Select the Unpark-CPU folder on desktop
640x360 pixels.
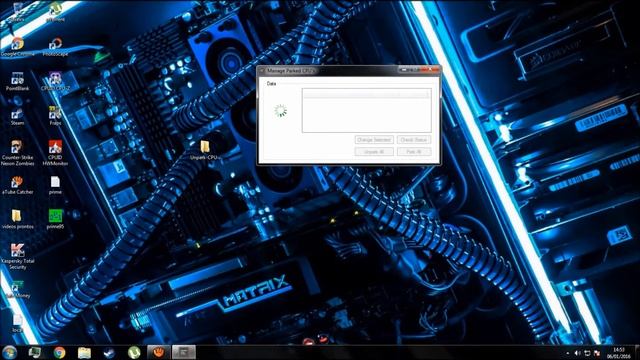(x=205, y=150)
